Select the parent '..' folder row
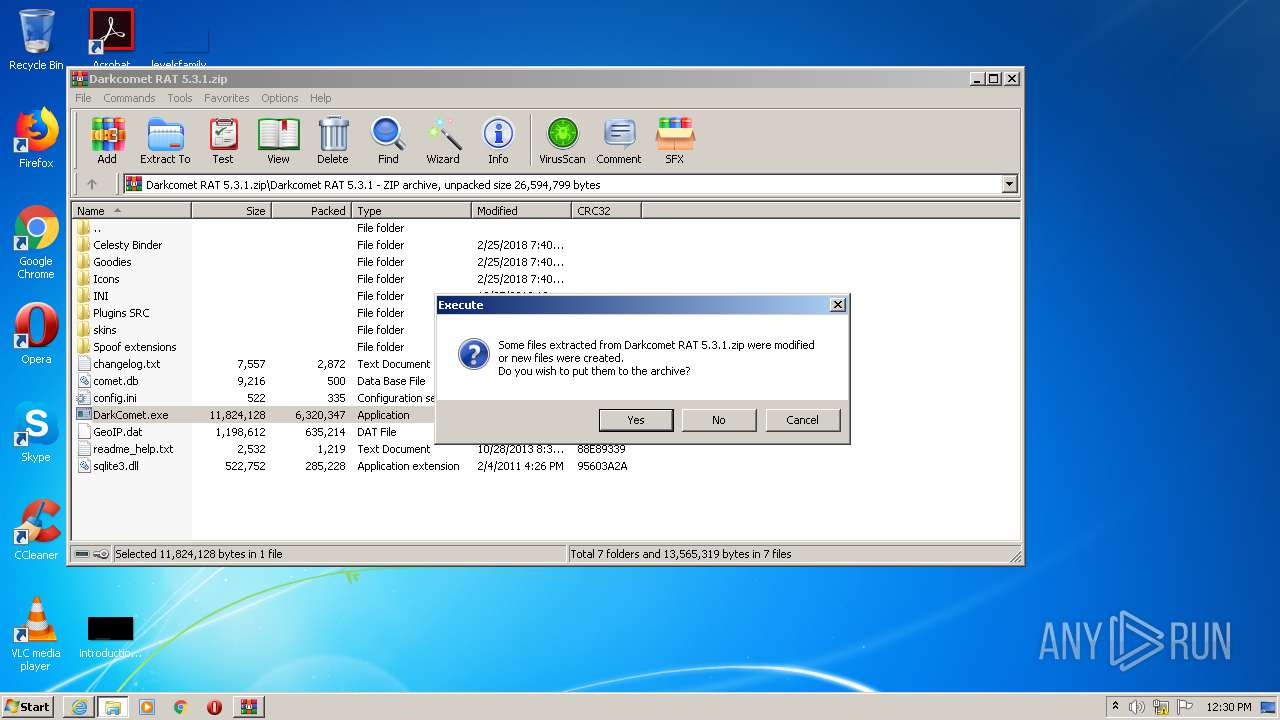The width and height of the screenshot is (1280, 720). click(x=96, y=228)
